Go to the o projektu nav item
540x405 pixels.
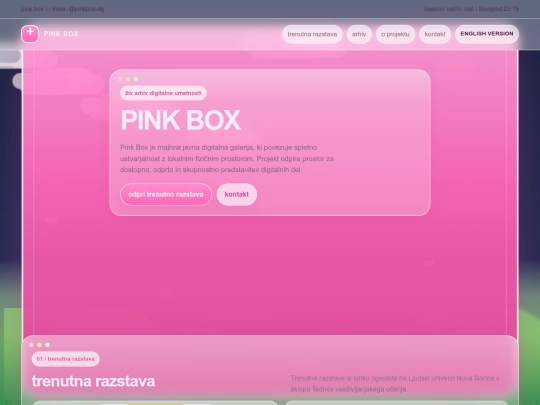(x=395, y=34)
